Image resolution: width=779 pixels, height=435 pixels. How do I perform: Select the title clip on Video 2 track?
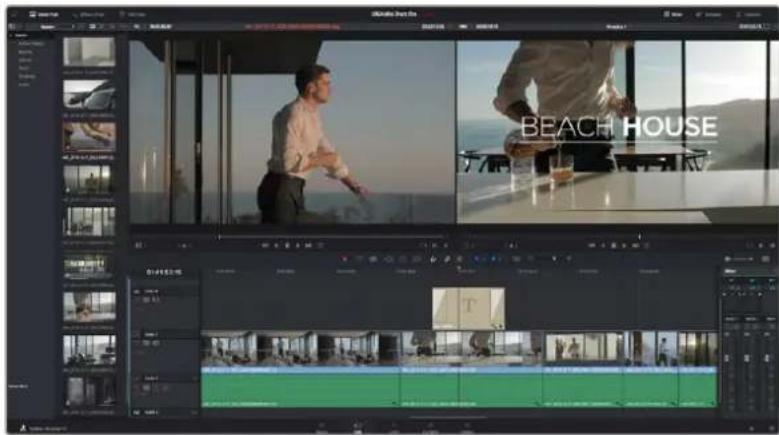(468, 308)
